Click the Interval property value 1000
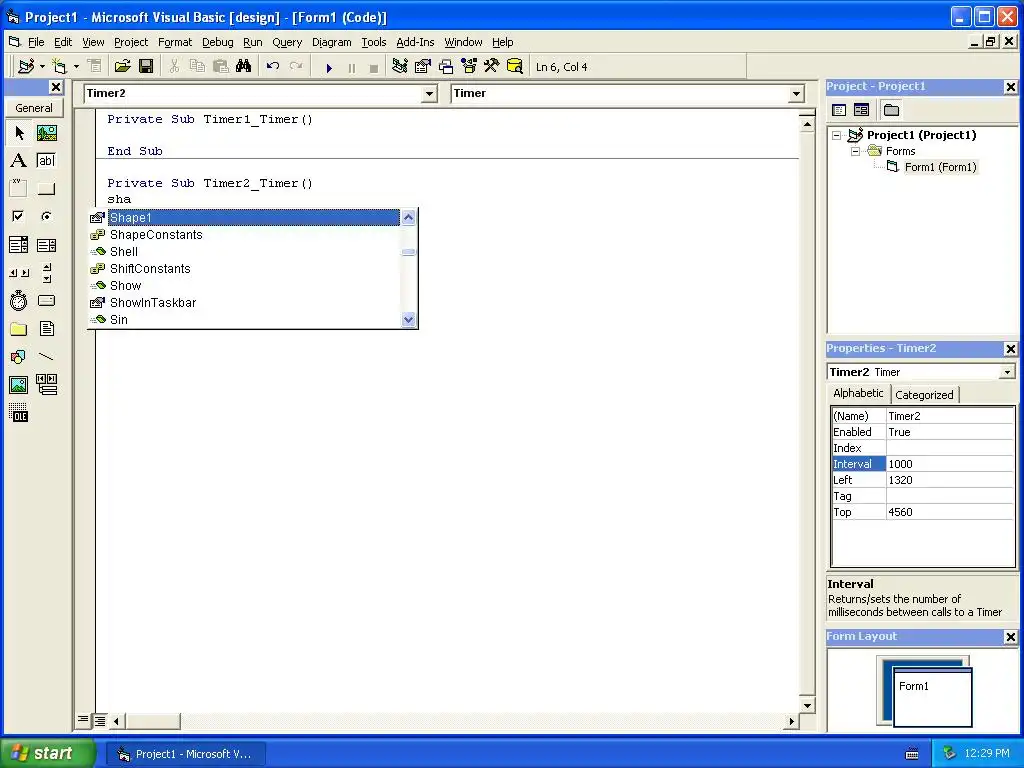The image size is (1024, 768). click(950, 464)
